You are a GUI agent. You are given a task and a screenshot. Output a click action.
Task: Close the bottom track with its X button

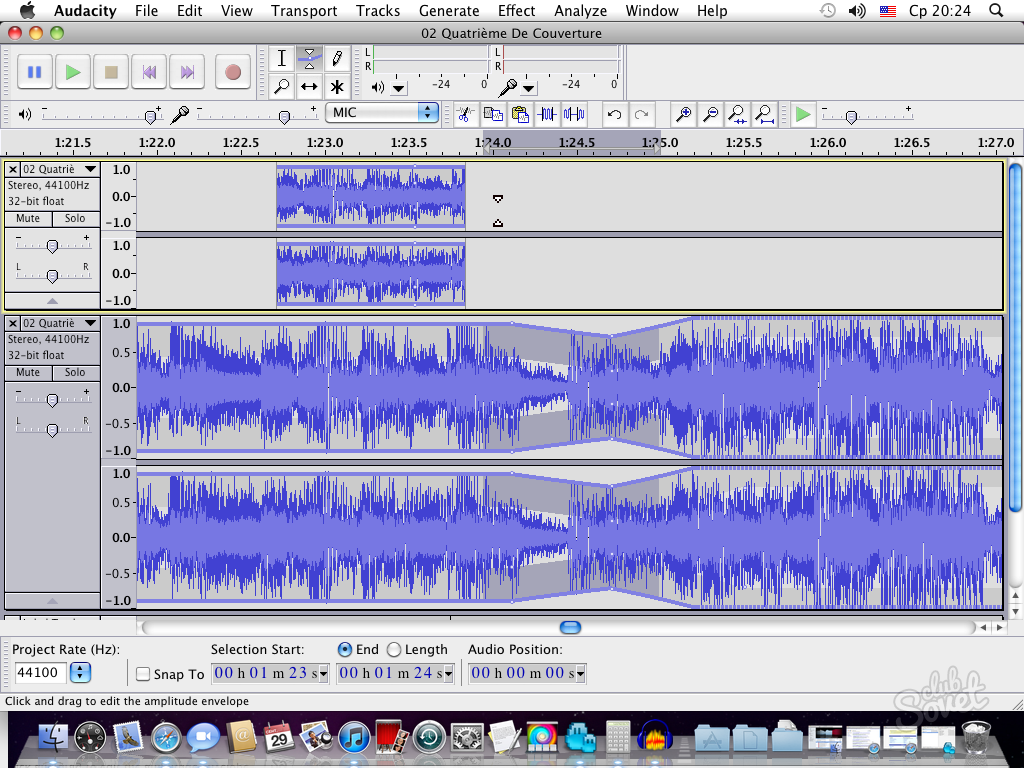point(13,323)
